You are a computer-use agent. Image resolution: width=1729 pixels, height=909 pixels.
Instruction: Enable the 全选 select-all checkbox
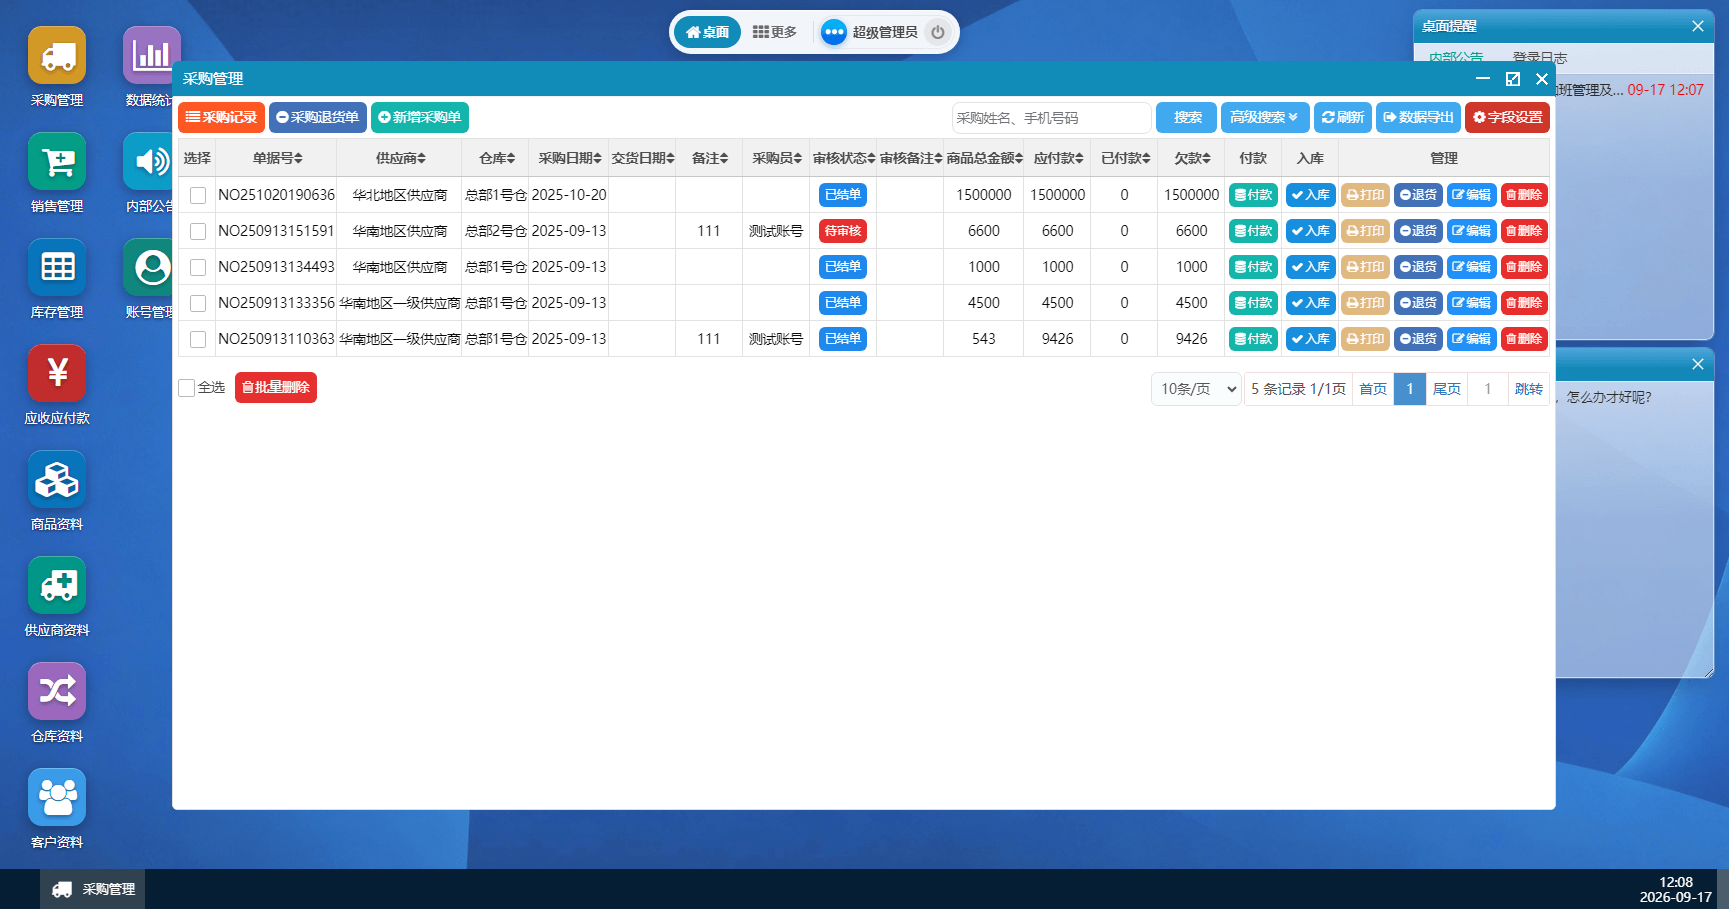[x=186, y=388]
